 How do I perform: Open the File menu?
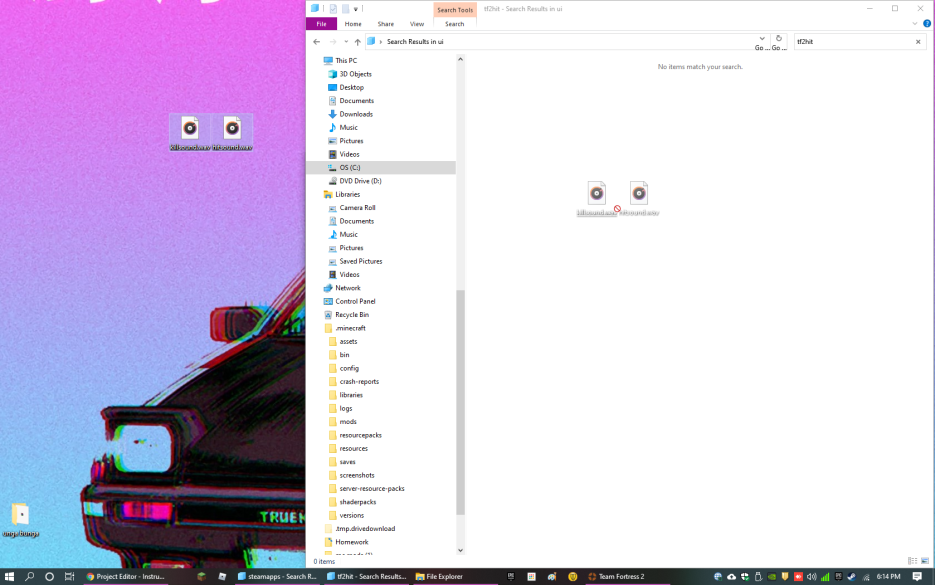pos(320,23)
